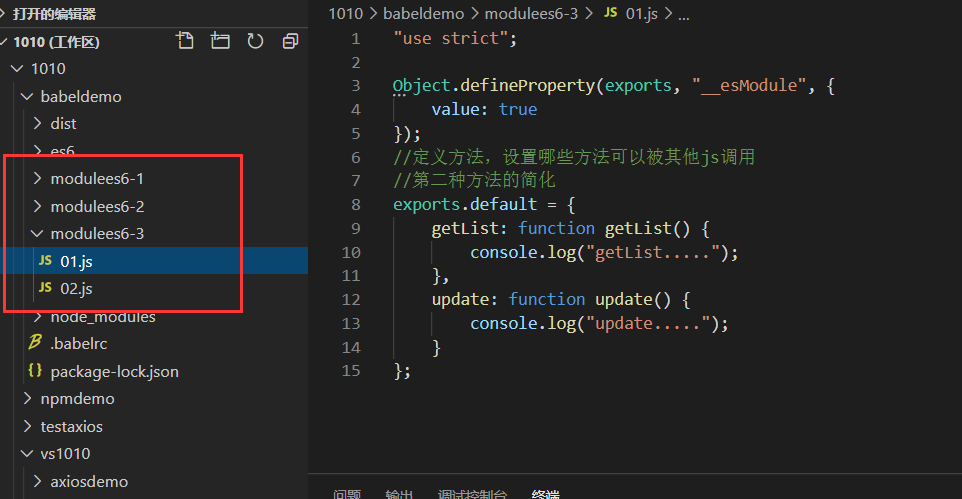Click the "use strict" text on line 1
962x499 pixels.
point(450,38)
